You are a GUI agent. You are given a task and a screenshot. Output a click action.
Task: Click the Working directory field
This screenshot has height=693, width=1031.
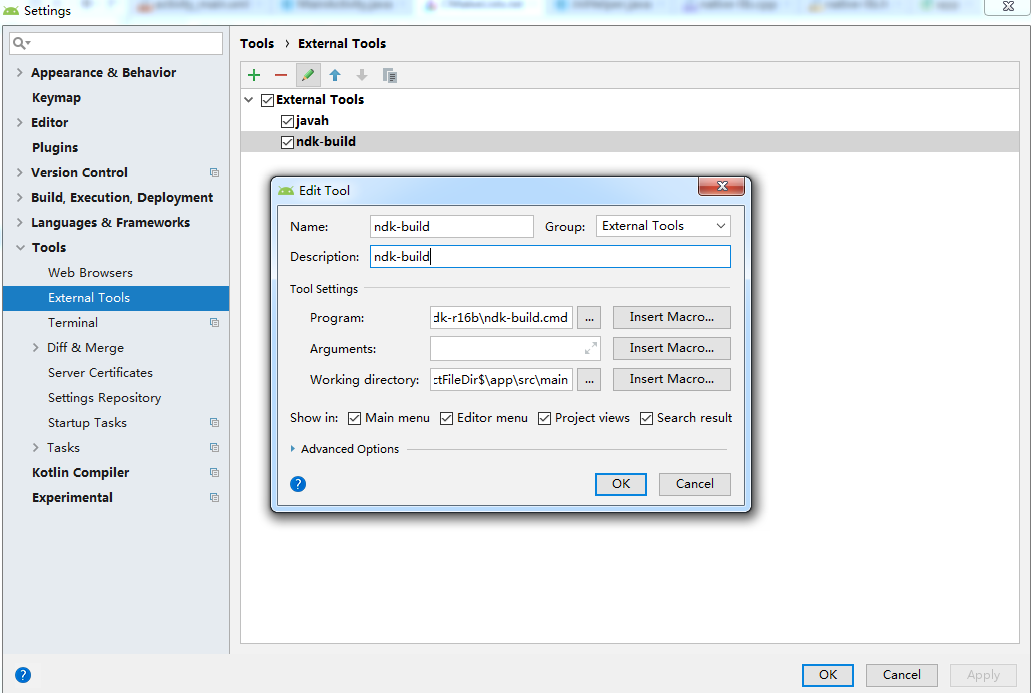pos(501,379)
